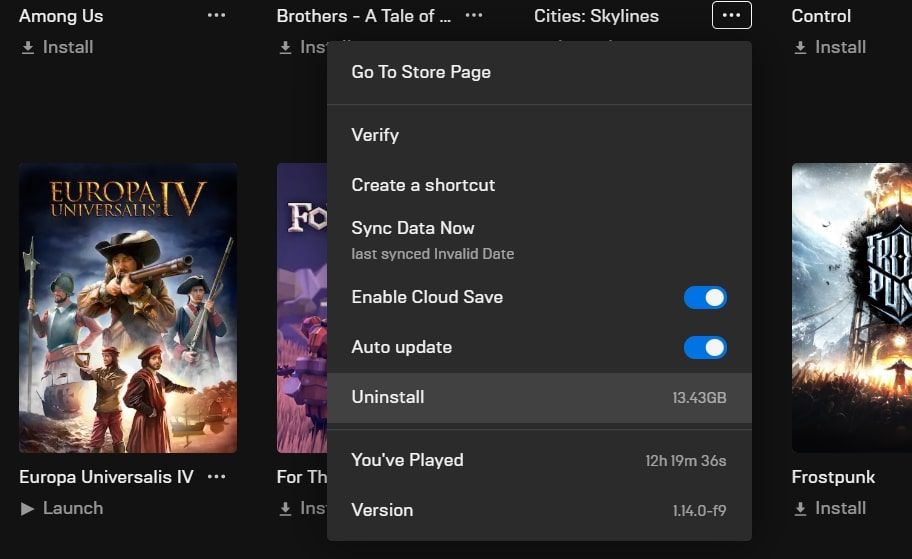The image size is (912, 559).
Task: Select Go To Store Page
Action: pyautogui.click(x=539, y=72)
